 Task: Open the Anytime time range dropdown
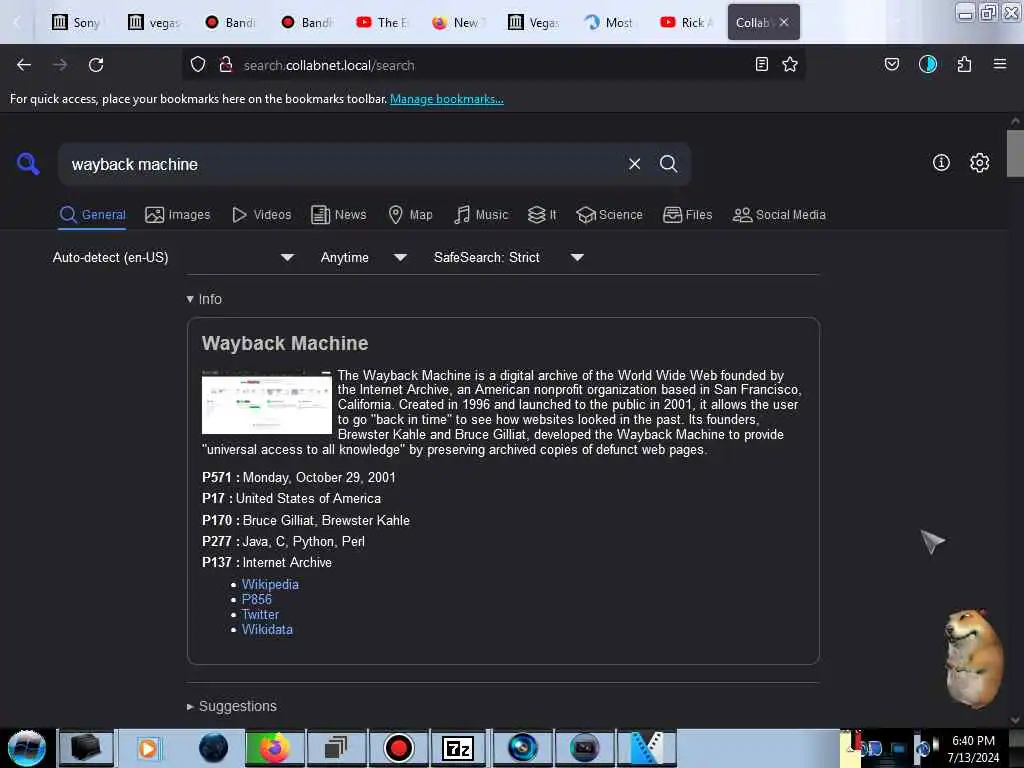point(364,257)
